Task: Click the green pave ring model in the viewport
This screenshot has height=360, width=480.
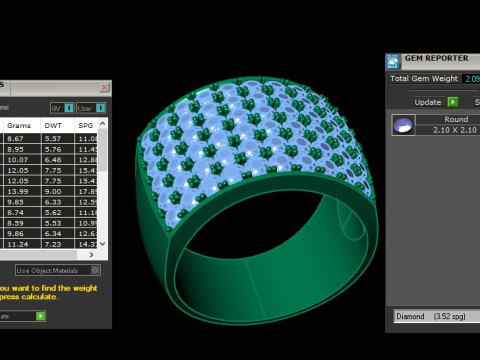Action: coord(257,200)
